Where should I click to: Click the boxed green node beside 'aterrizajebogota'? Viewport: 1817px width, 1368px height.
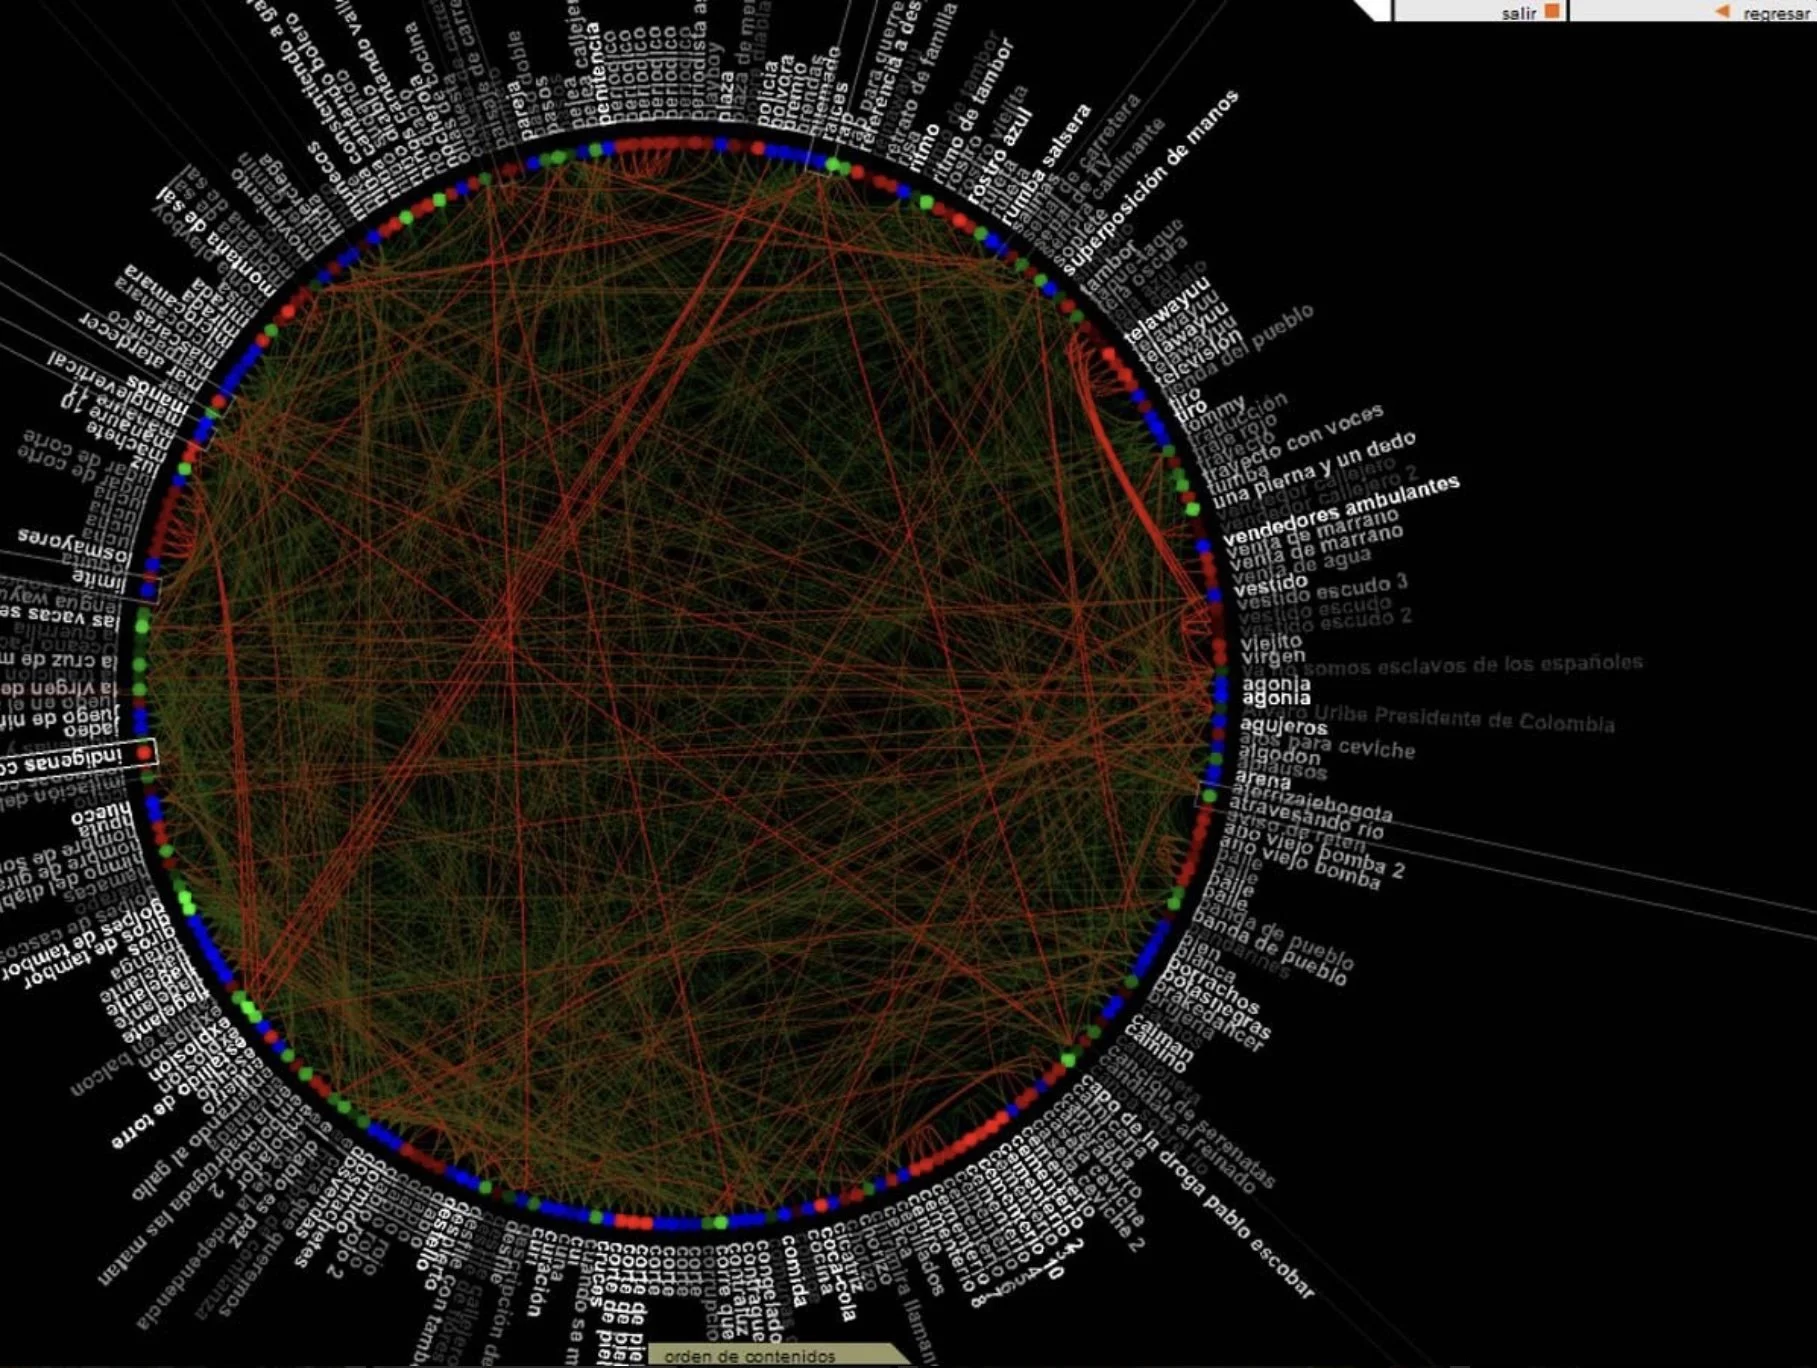1209,796
